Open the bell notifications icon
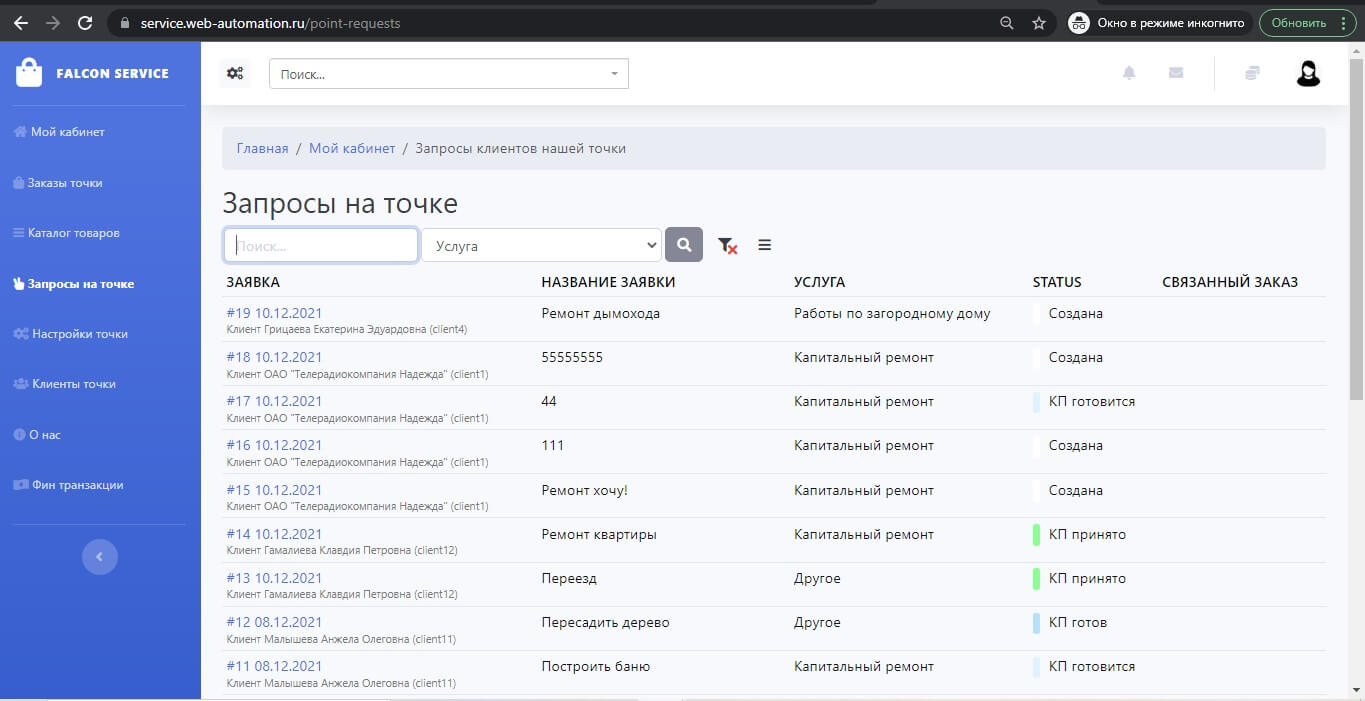Screen dimensions: 1365x701 pos(1129,73)
